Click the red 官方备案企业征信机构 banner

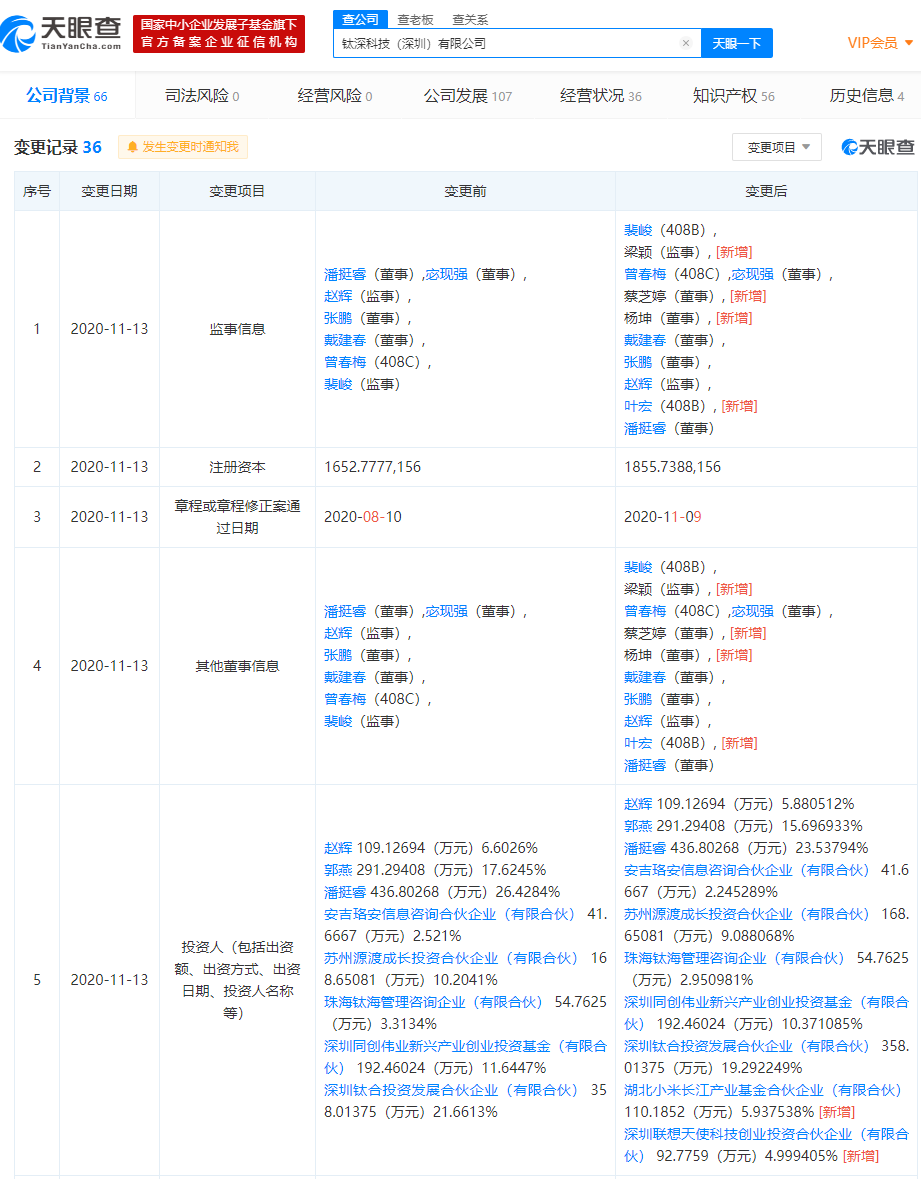(x=219, y=34)
